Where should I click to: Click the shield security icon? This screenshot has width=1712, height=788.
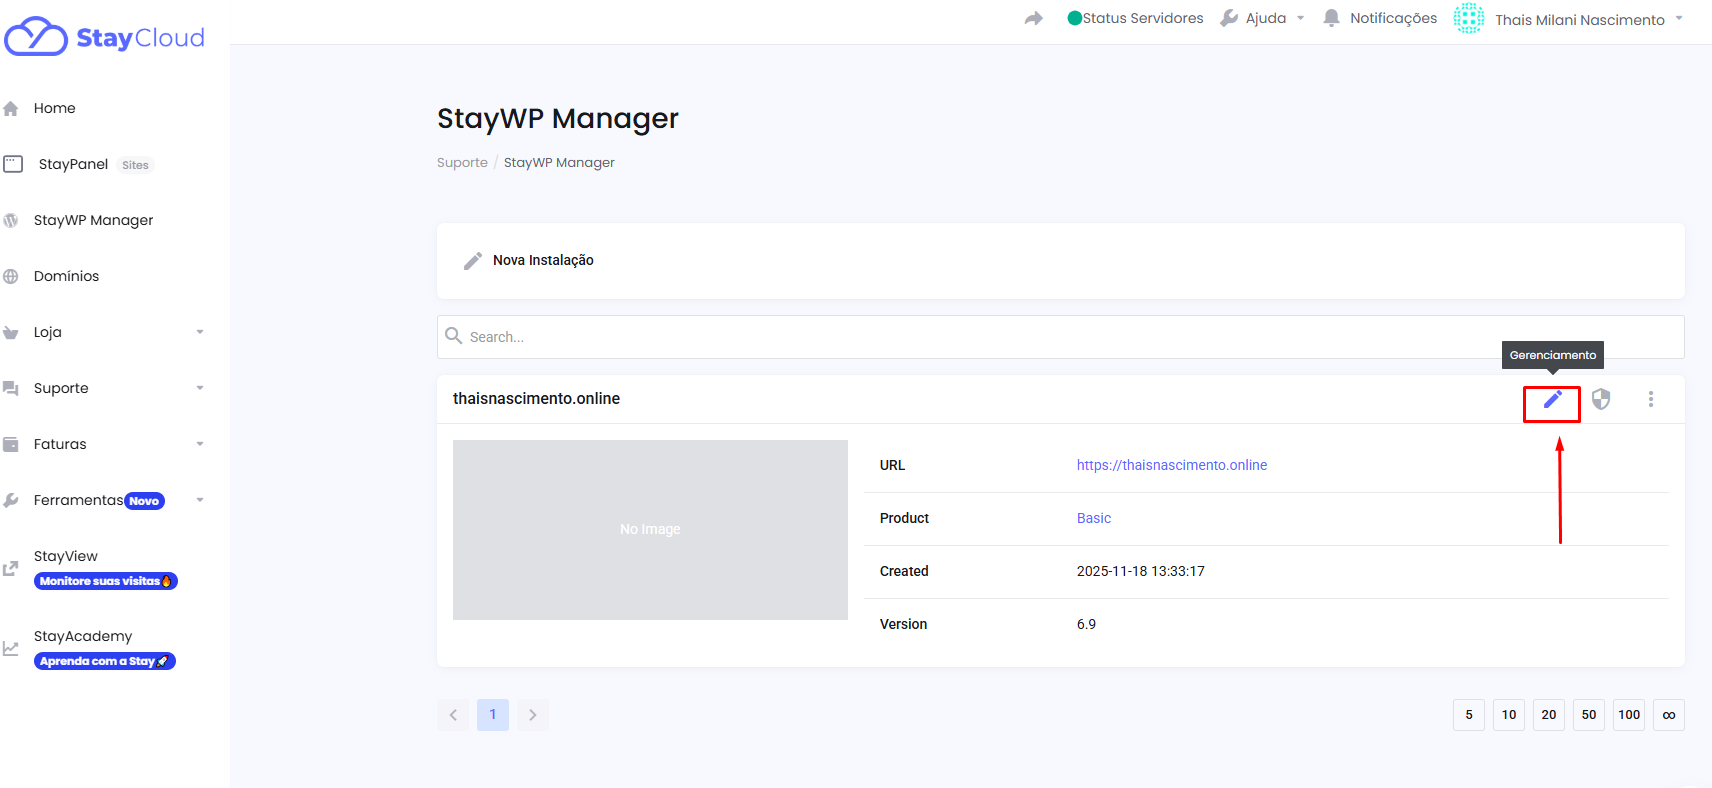[x=1601, y=399]
